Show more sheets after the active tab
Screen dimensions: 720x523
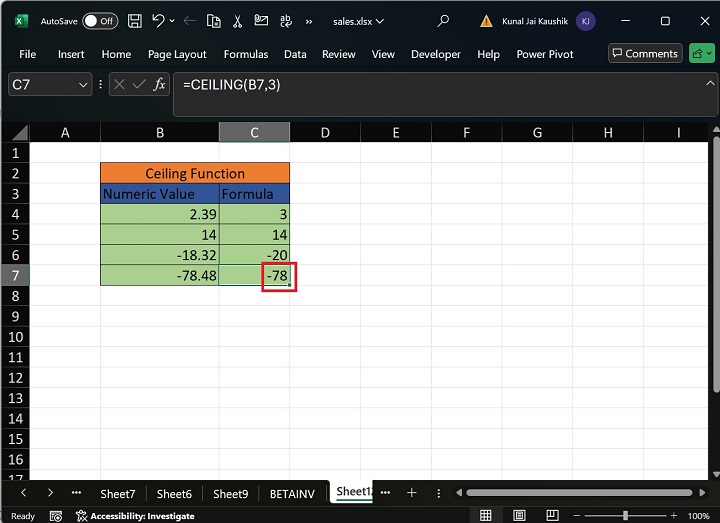coord(385,493)
